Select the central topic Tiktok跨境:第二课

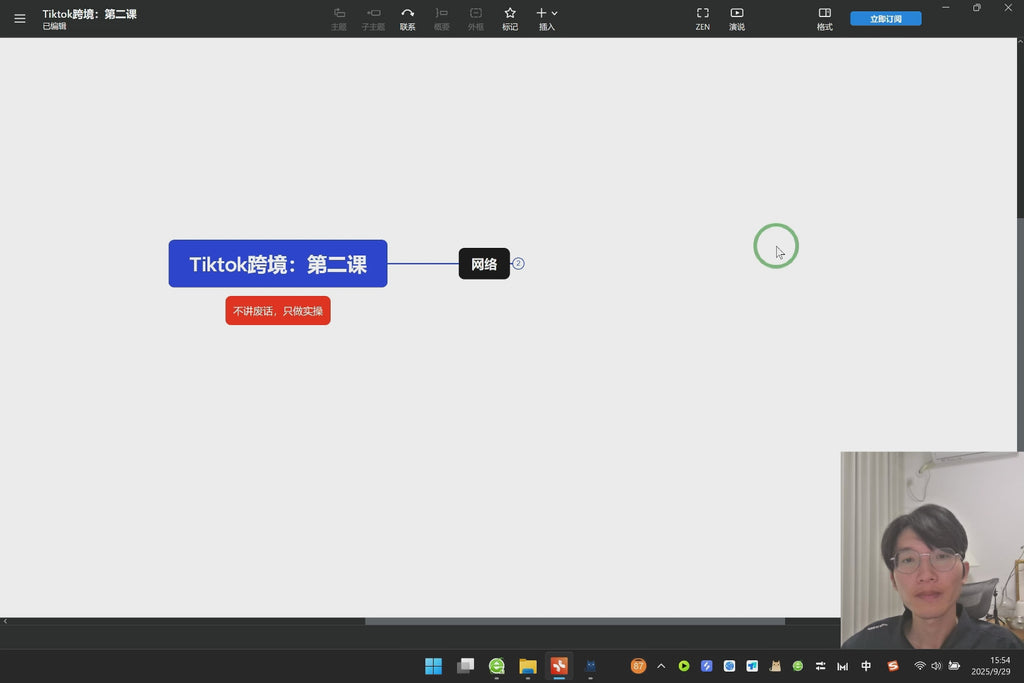coord(278,264)
